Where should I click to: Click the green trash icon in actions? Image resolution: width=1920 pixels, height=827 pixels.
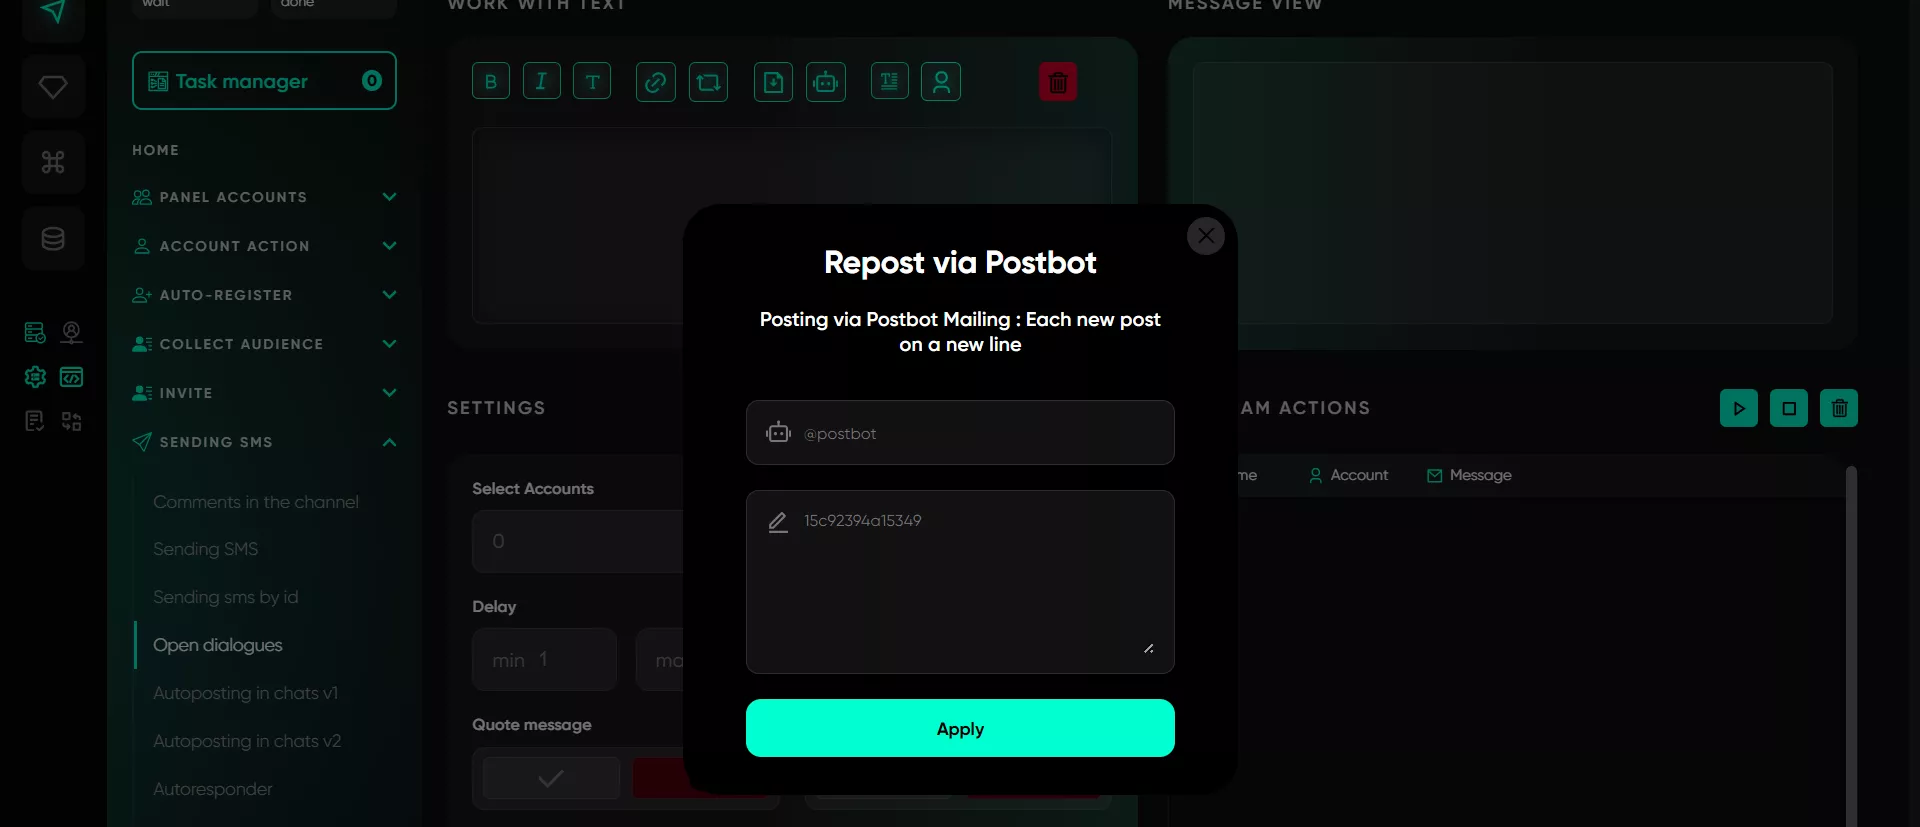[1839, 408]
